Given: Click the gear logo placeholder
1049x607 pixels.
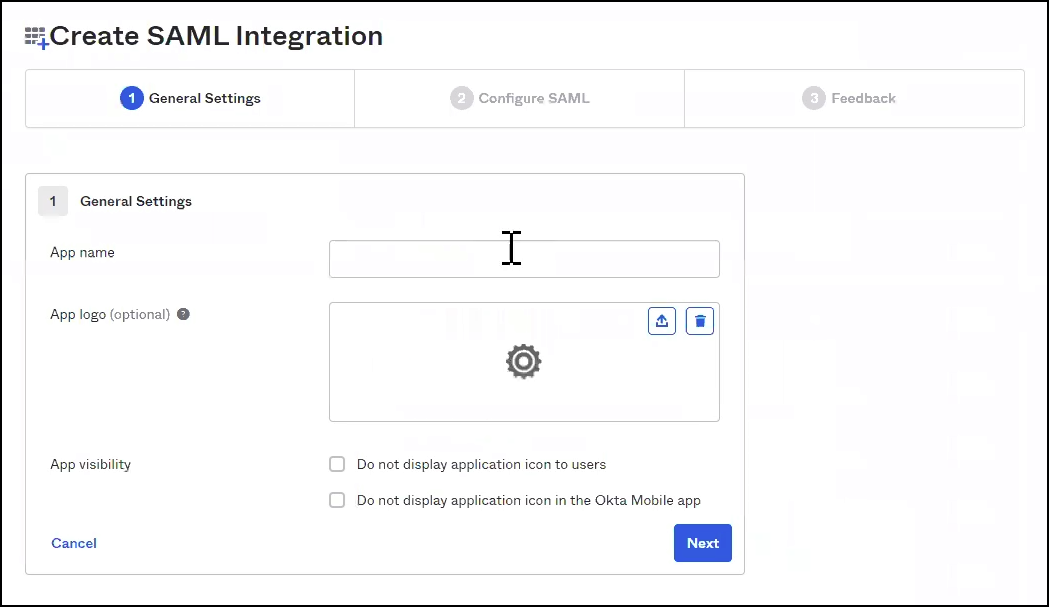Looking at the screenshot, I should pyautogui.click(x=523, y=361).
